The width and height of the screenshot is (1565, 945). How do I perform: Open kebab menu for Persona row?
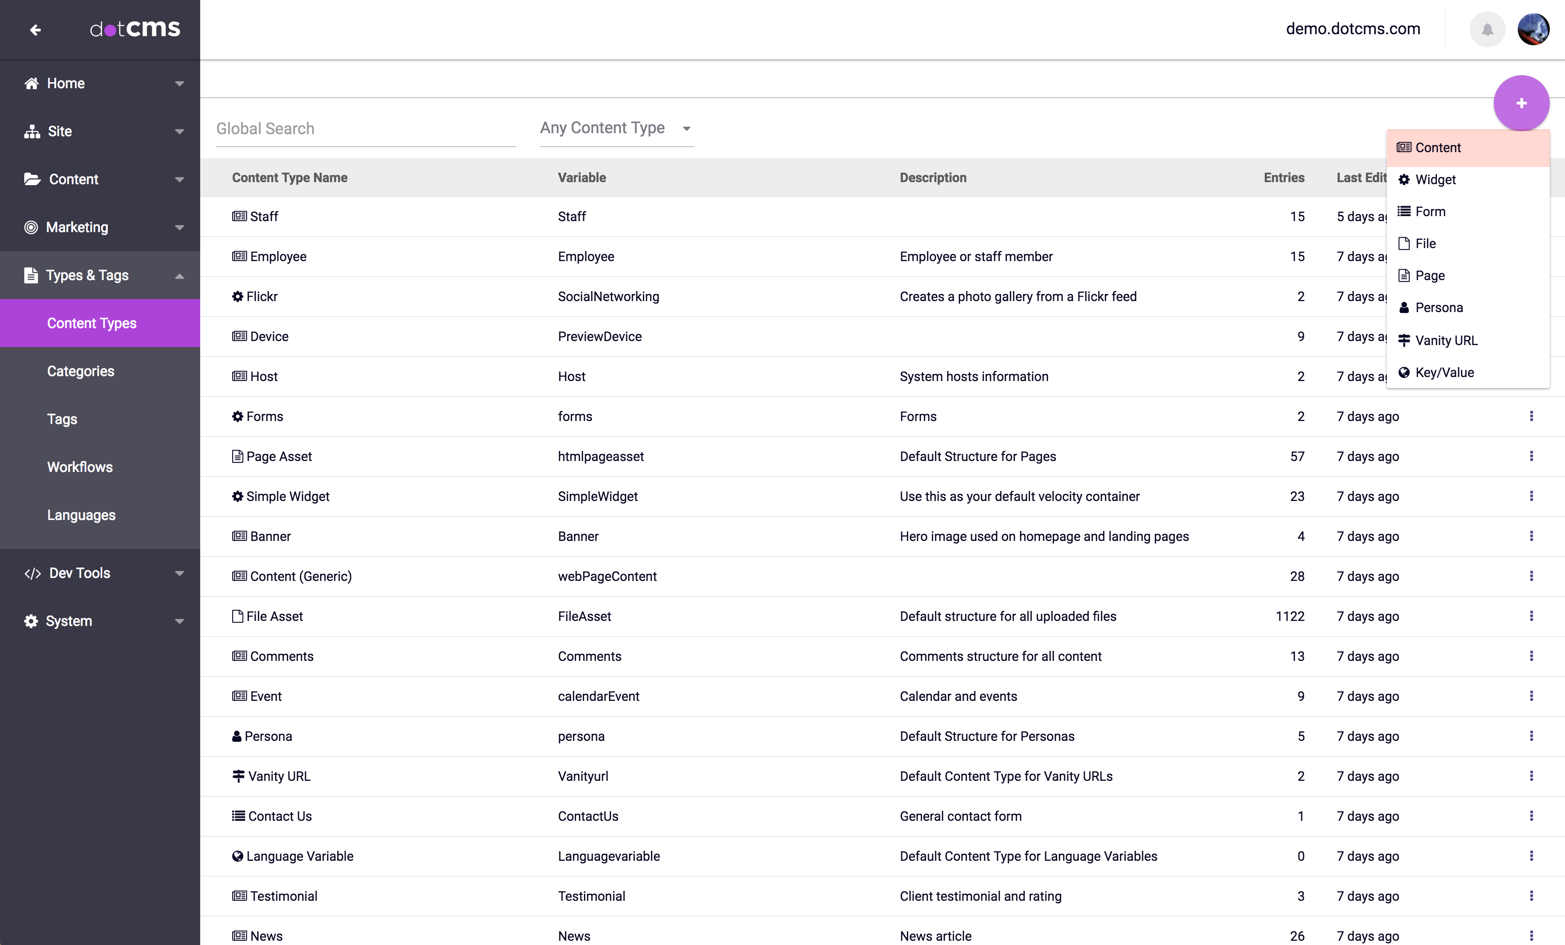1531,736
